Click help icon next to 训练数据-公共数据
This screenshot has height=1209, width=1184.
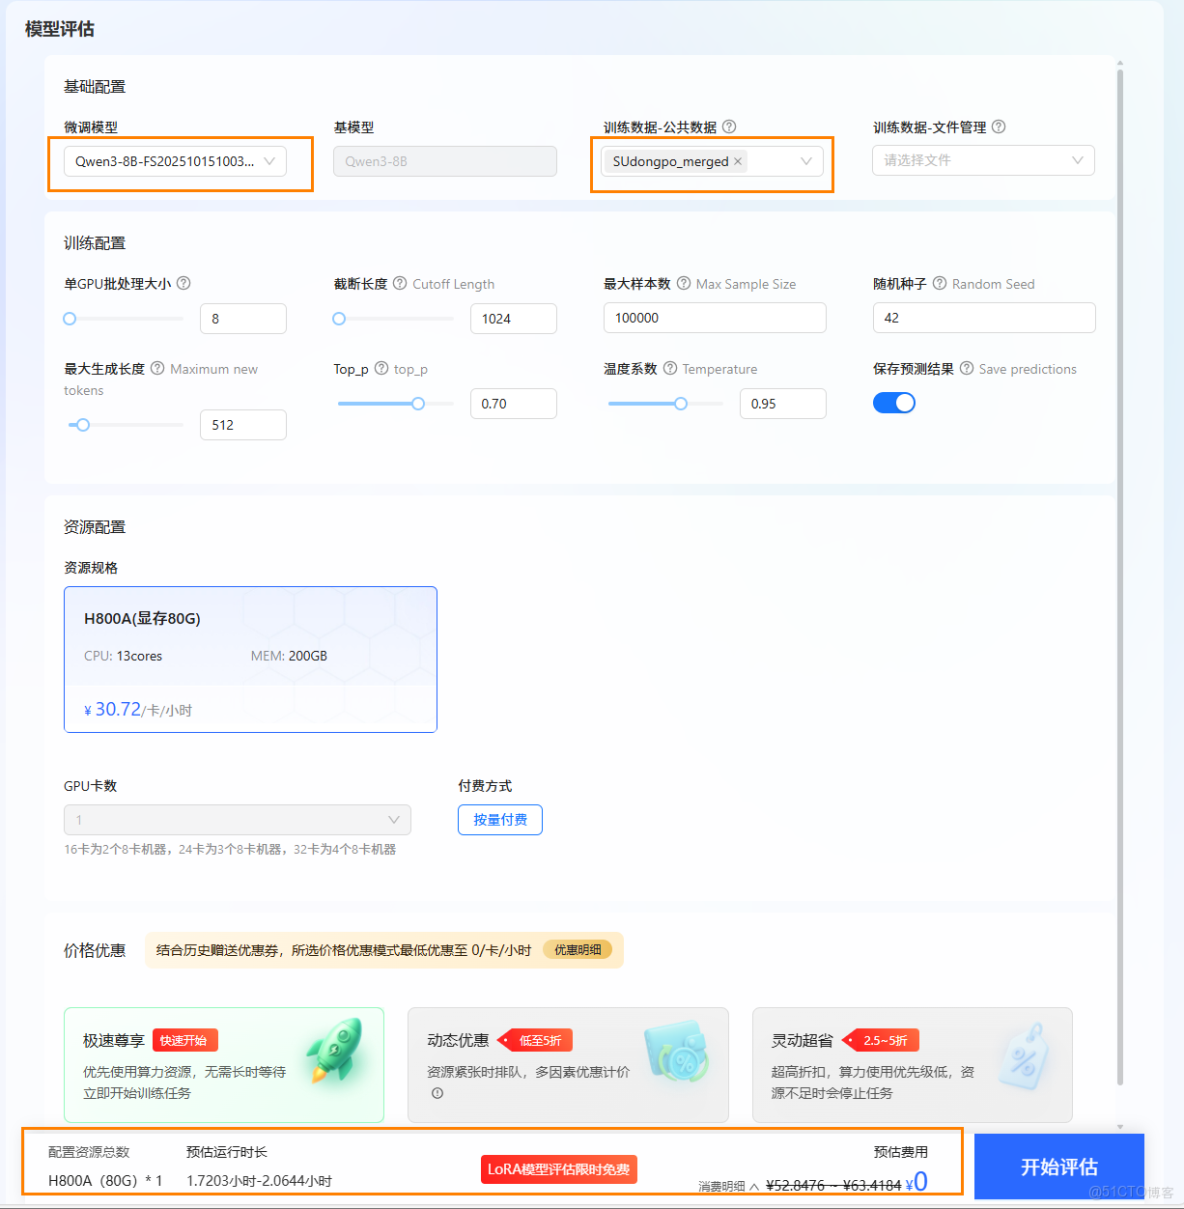click(729, 126)
